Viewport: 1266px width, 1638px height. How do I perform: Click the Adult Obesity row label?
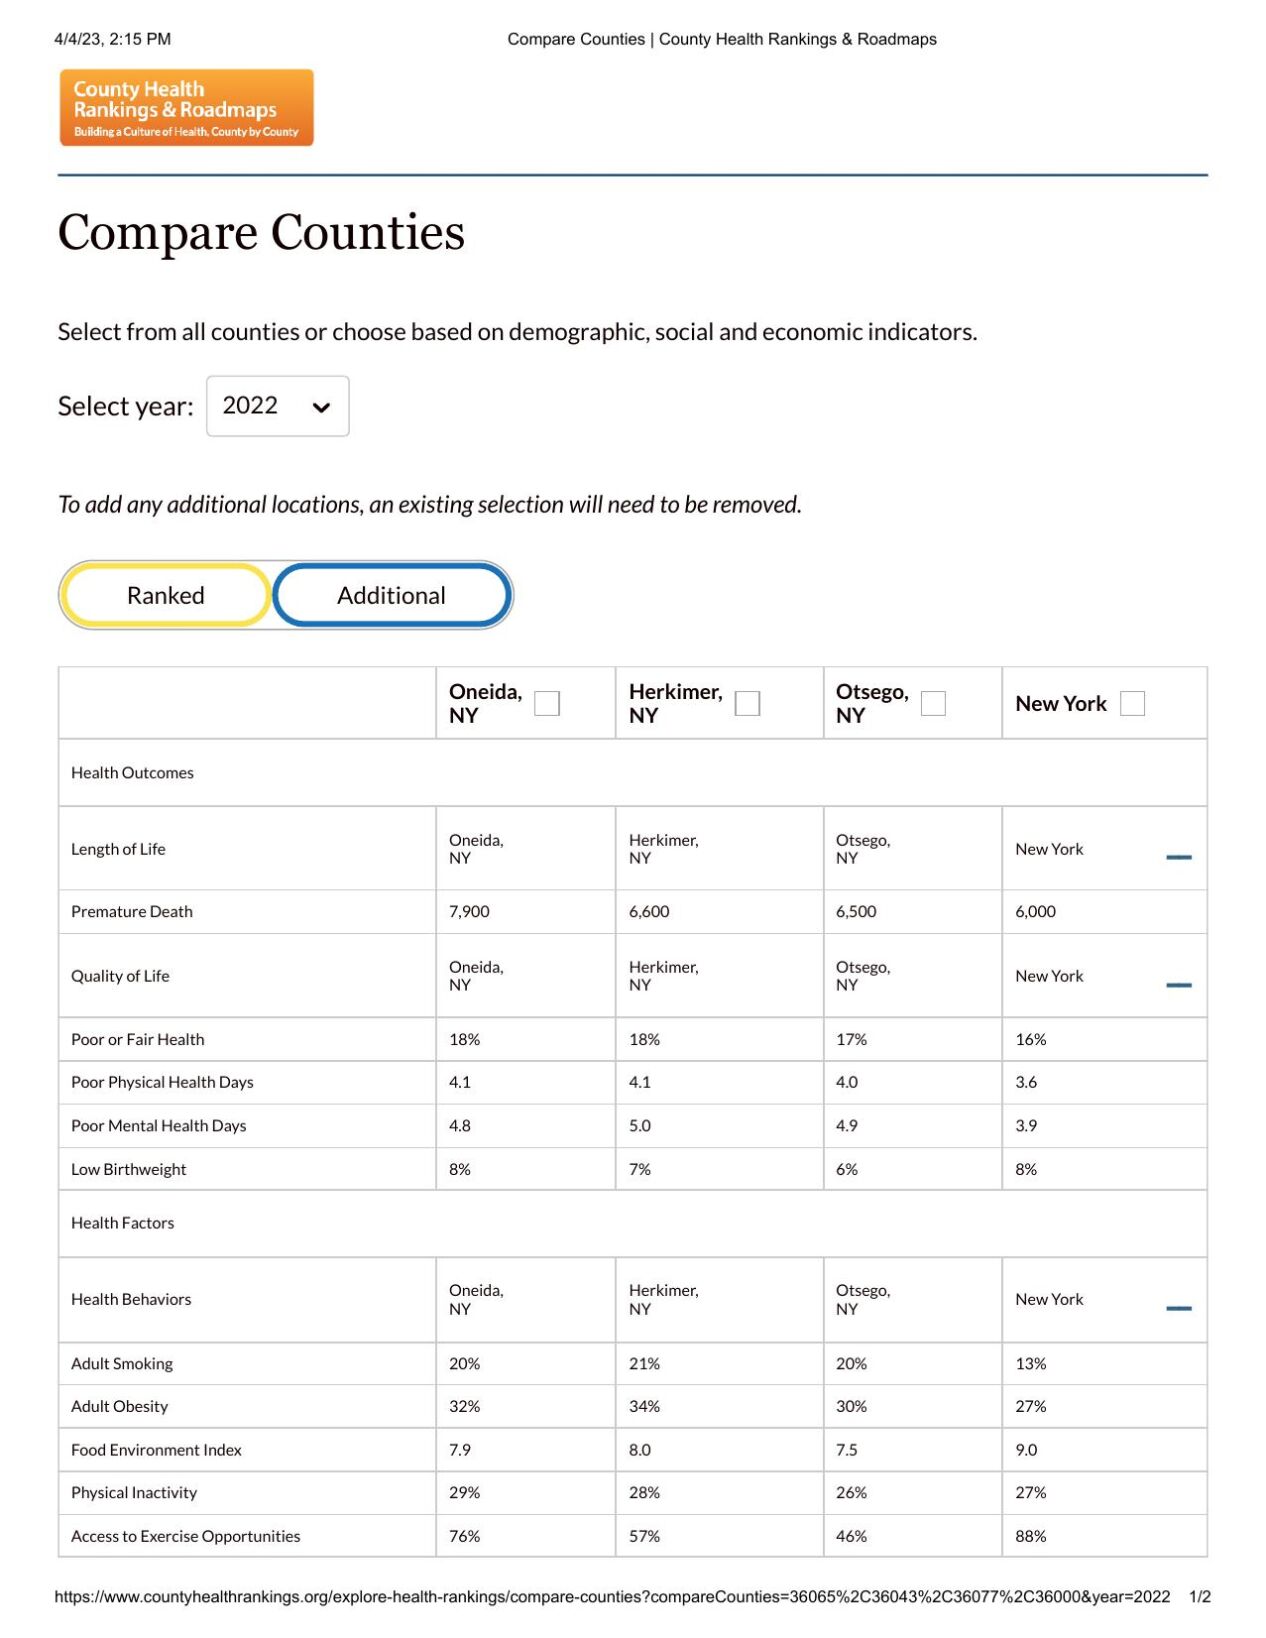[120, 1406]
